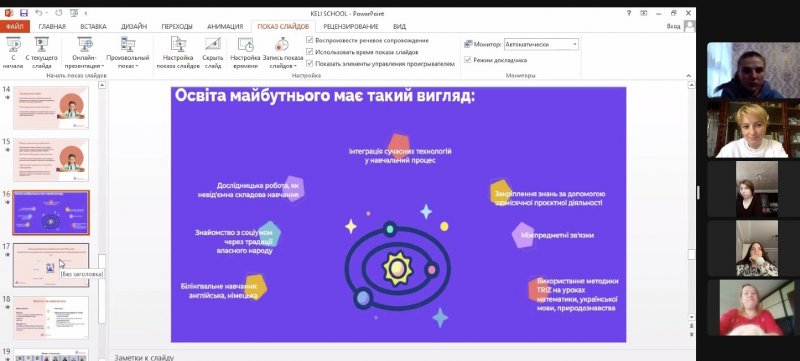This screenshot has height=361, width=800.
Task: Toggle the play narrations checkbox
Action: tap(310, 40)
